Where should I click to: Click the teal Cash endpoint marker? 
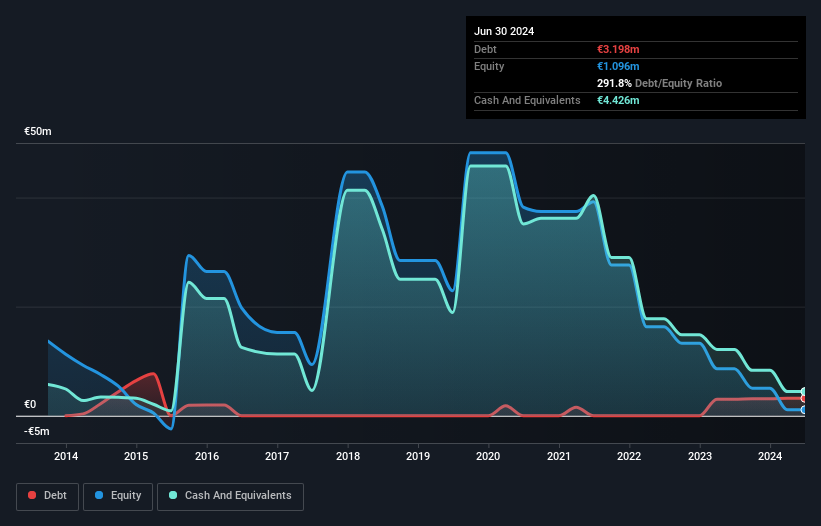point(804,391)
